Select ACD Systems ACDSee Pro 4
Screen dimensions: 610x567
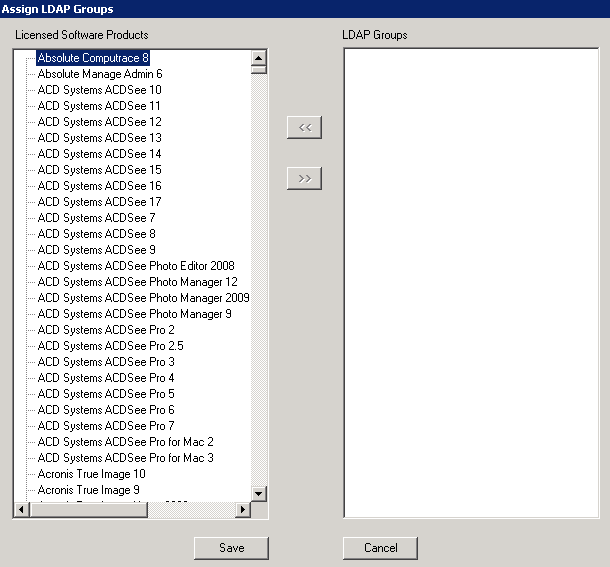106,377
